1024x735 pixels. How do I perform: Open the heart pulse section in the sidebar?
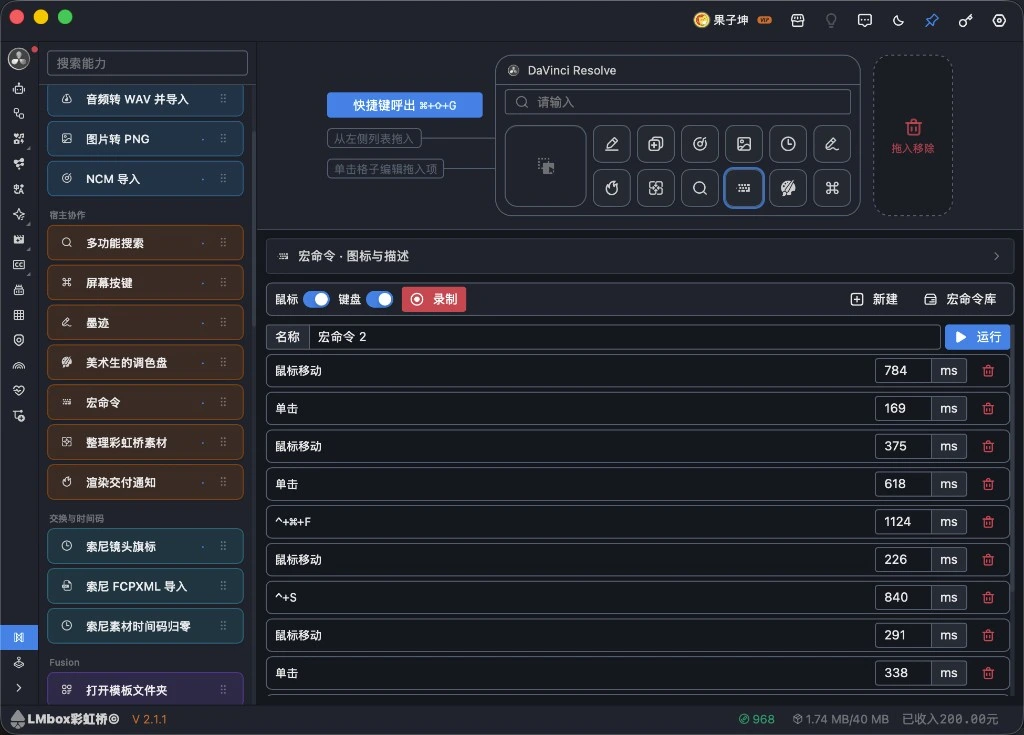pyautogui.click(x=19, y=391)
